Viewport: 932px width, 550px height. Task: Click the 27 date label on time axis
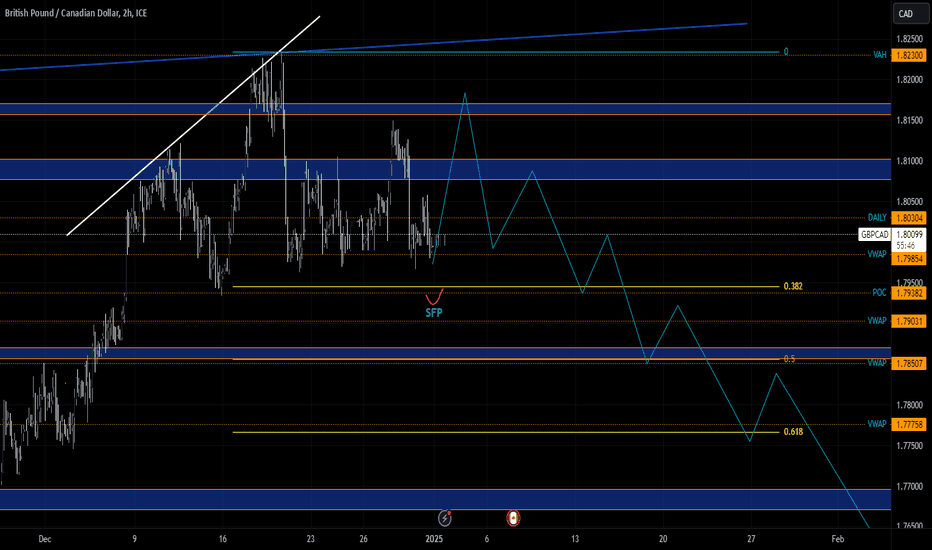pyautogui.click(x=751, y=539)
